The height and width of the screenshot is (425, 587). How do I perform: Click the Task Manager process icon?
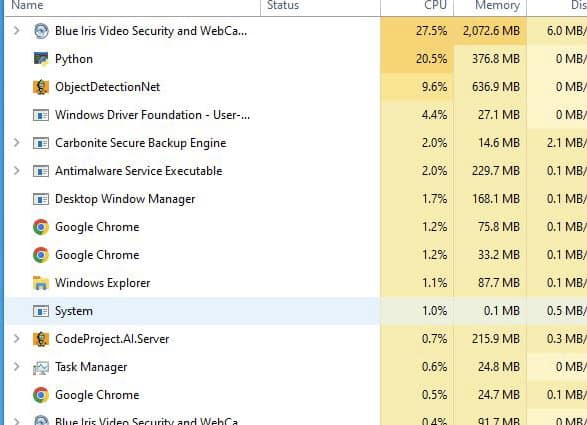pos(41,367)
